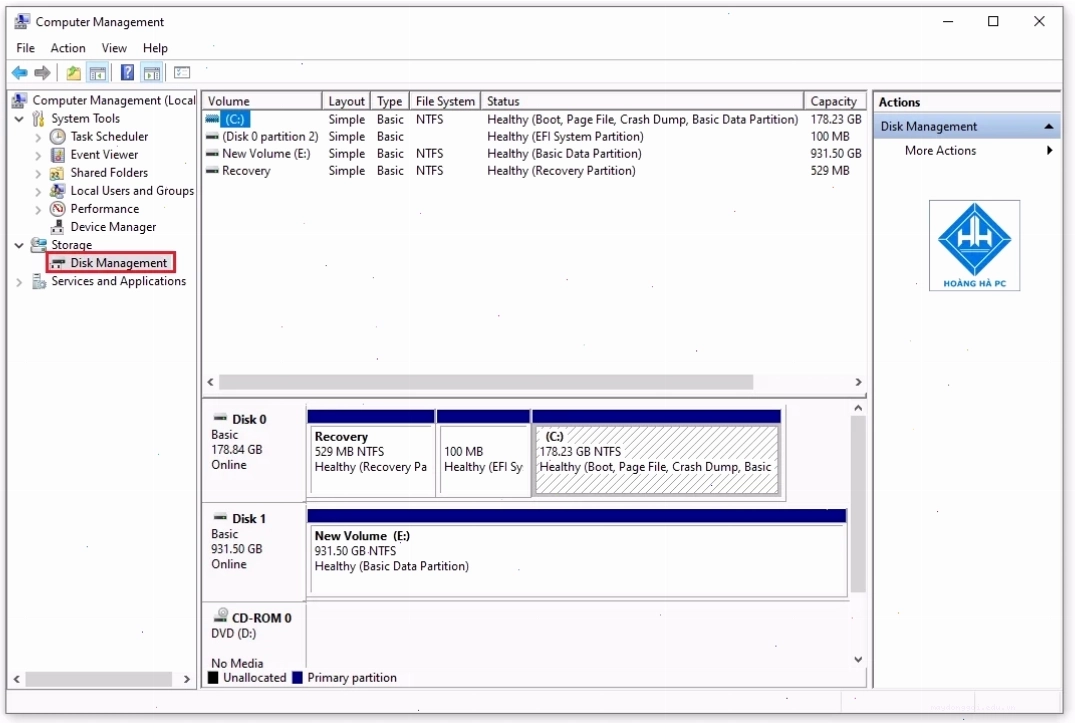Click the Recovery volume row icon

coord(213,171)
